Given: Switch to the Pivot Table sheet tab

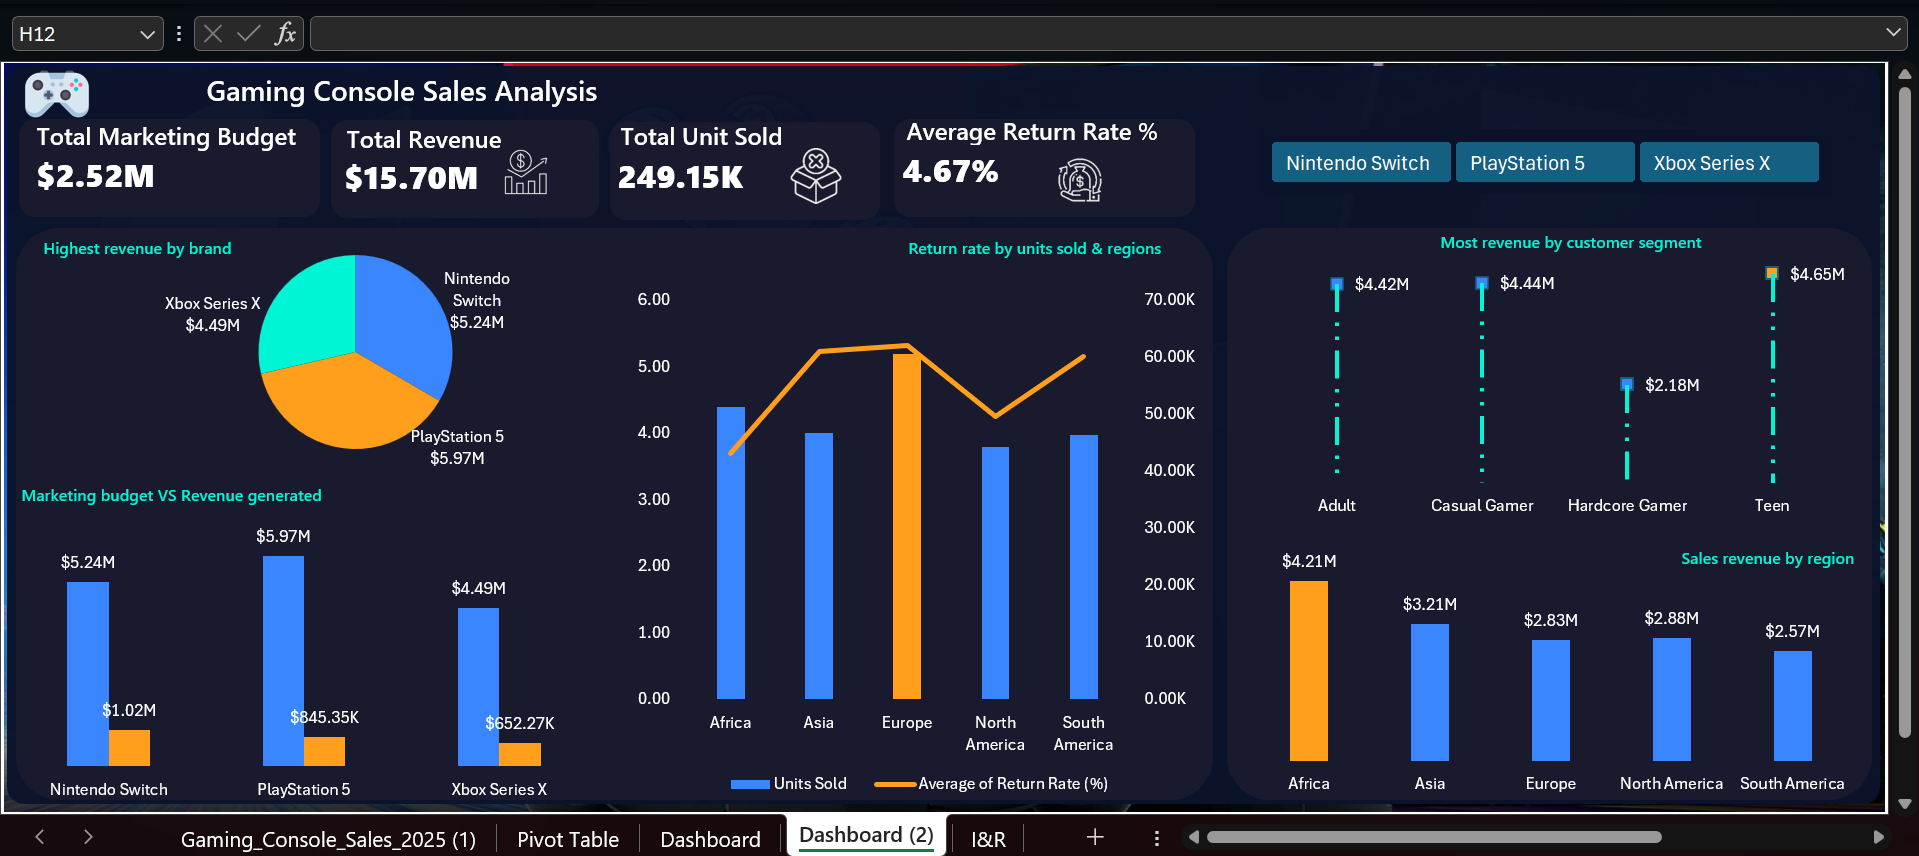Looking at the screenshot, I should [x=568, y=839].
